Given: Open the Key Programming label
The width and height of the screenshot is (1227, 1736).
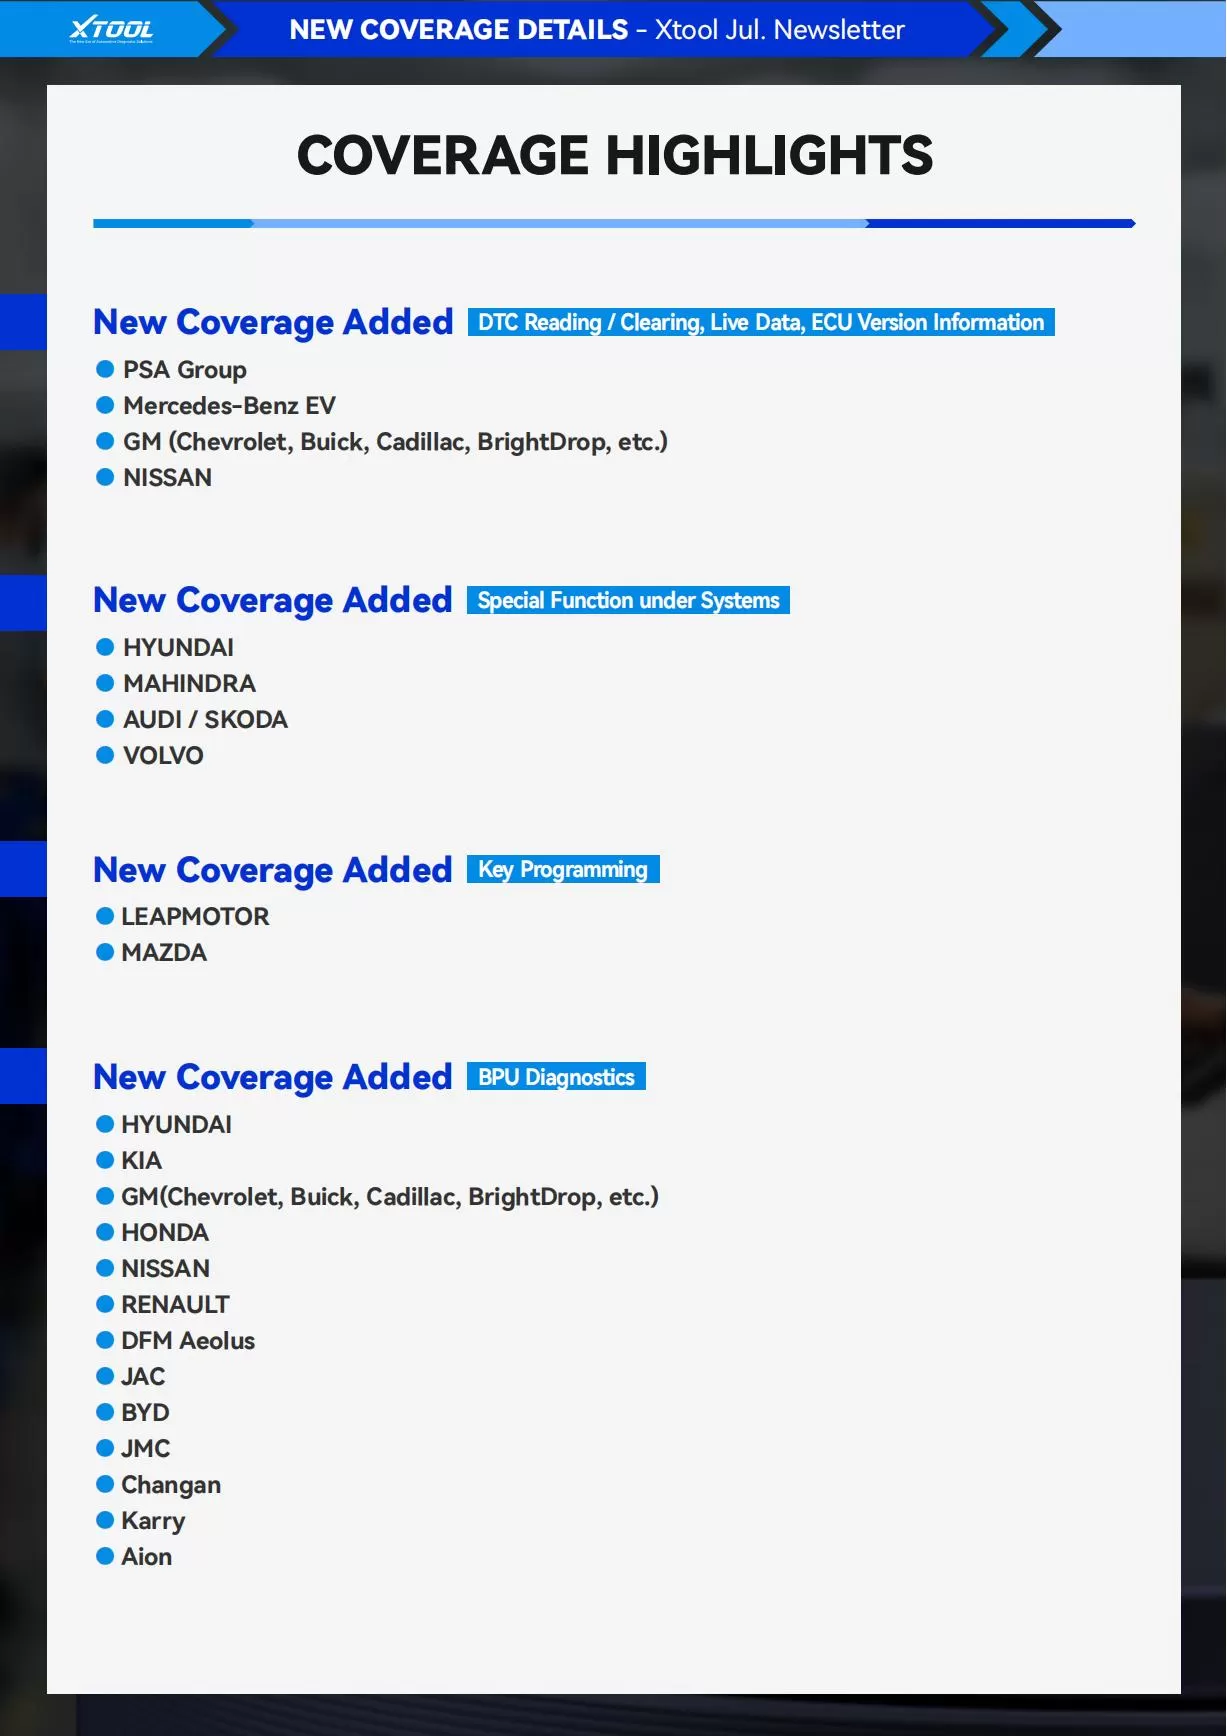Looking at the screenshot, I should [562, 869].
